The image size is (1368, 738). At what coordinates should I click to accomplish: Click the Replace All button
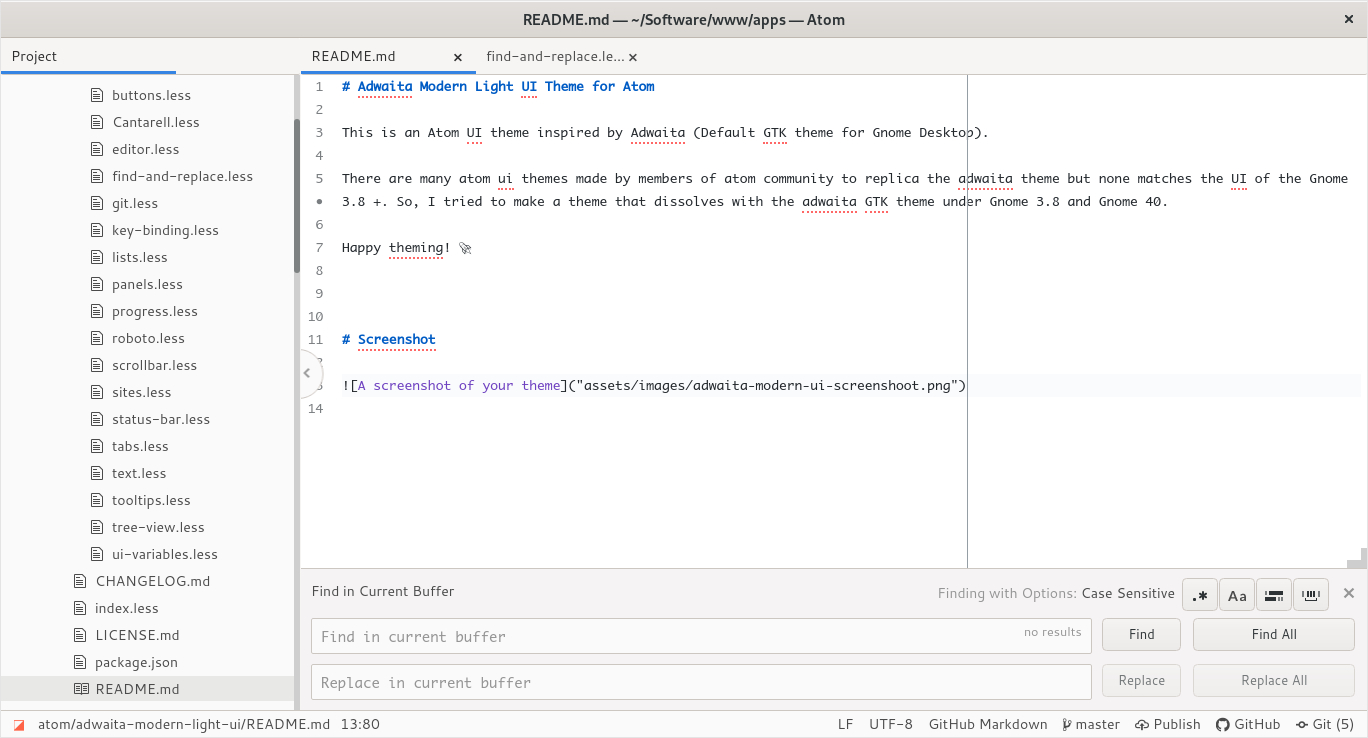click(x=1274, y=680)
